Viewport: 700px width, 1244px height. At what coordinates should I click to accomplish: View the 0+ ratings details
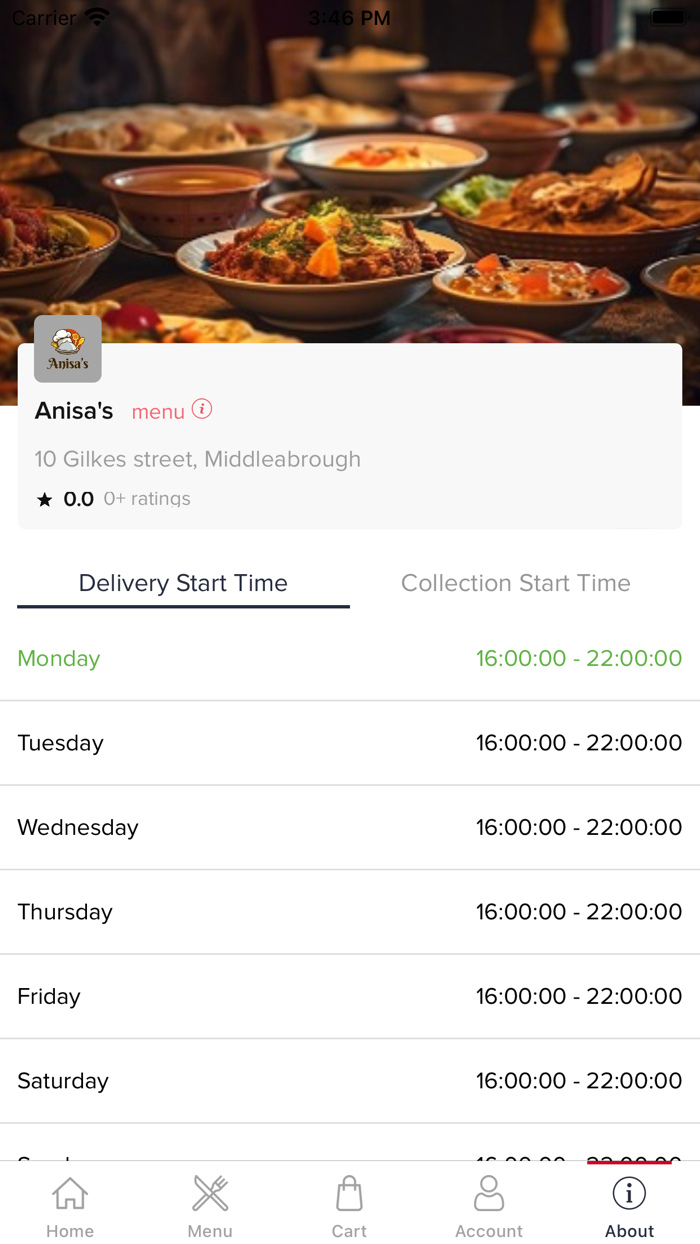click(146, 498)
